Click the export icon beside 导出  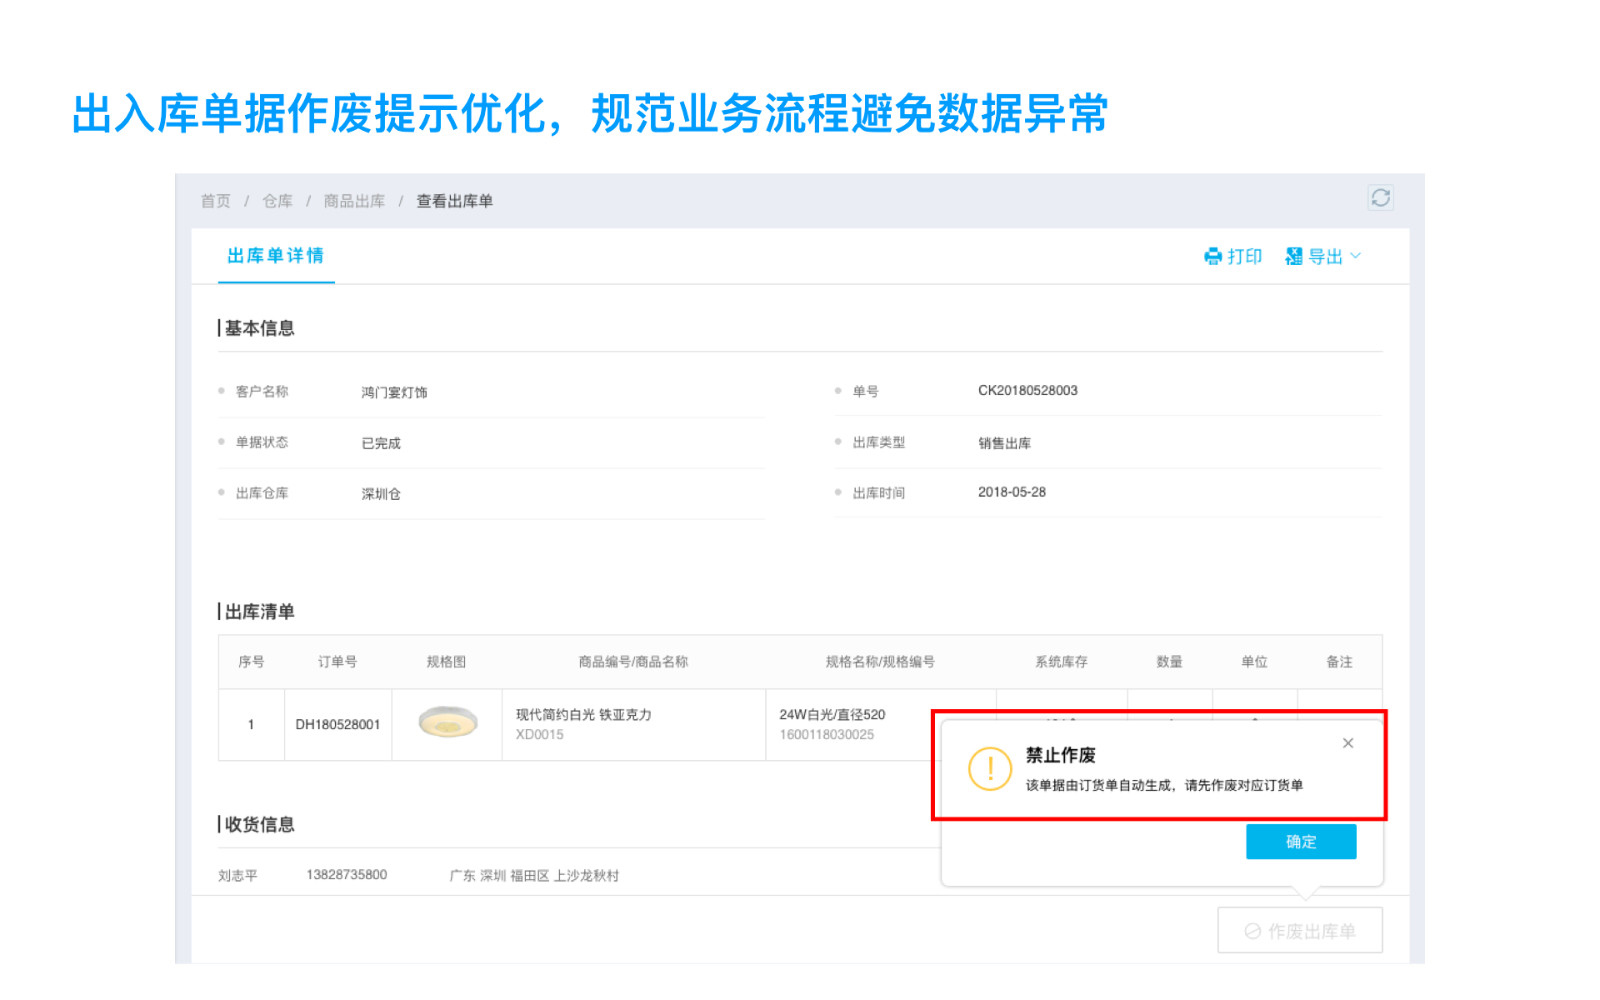[x=1294, y=257]
